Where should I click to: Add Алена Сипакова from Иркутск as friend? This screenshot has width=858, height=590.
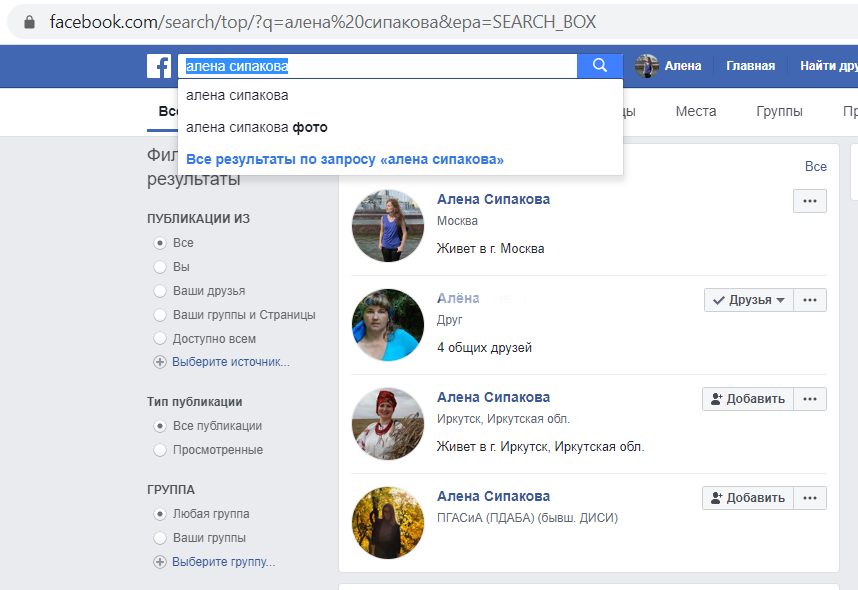(x=747, y=399)
